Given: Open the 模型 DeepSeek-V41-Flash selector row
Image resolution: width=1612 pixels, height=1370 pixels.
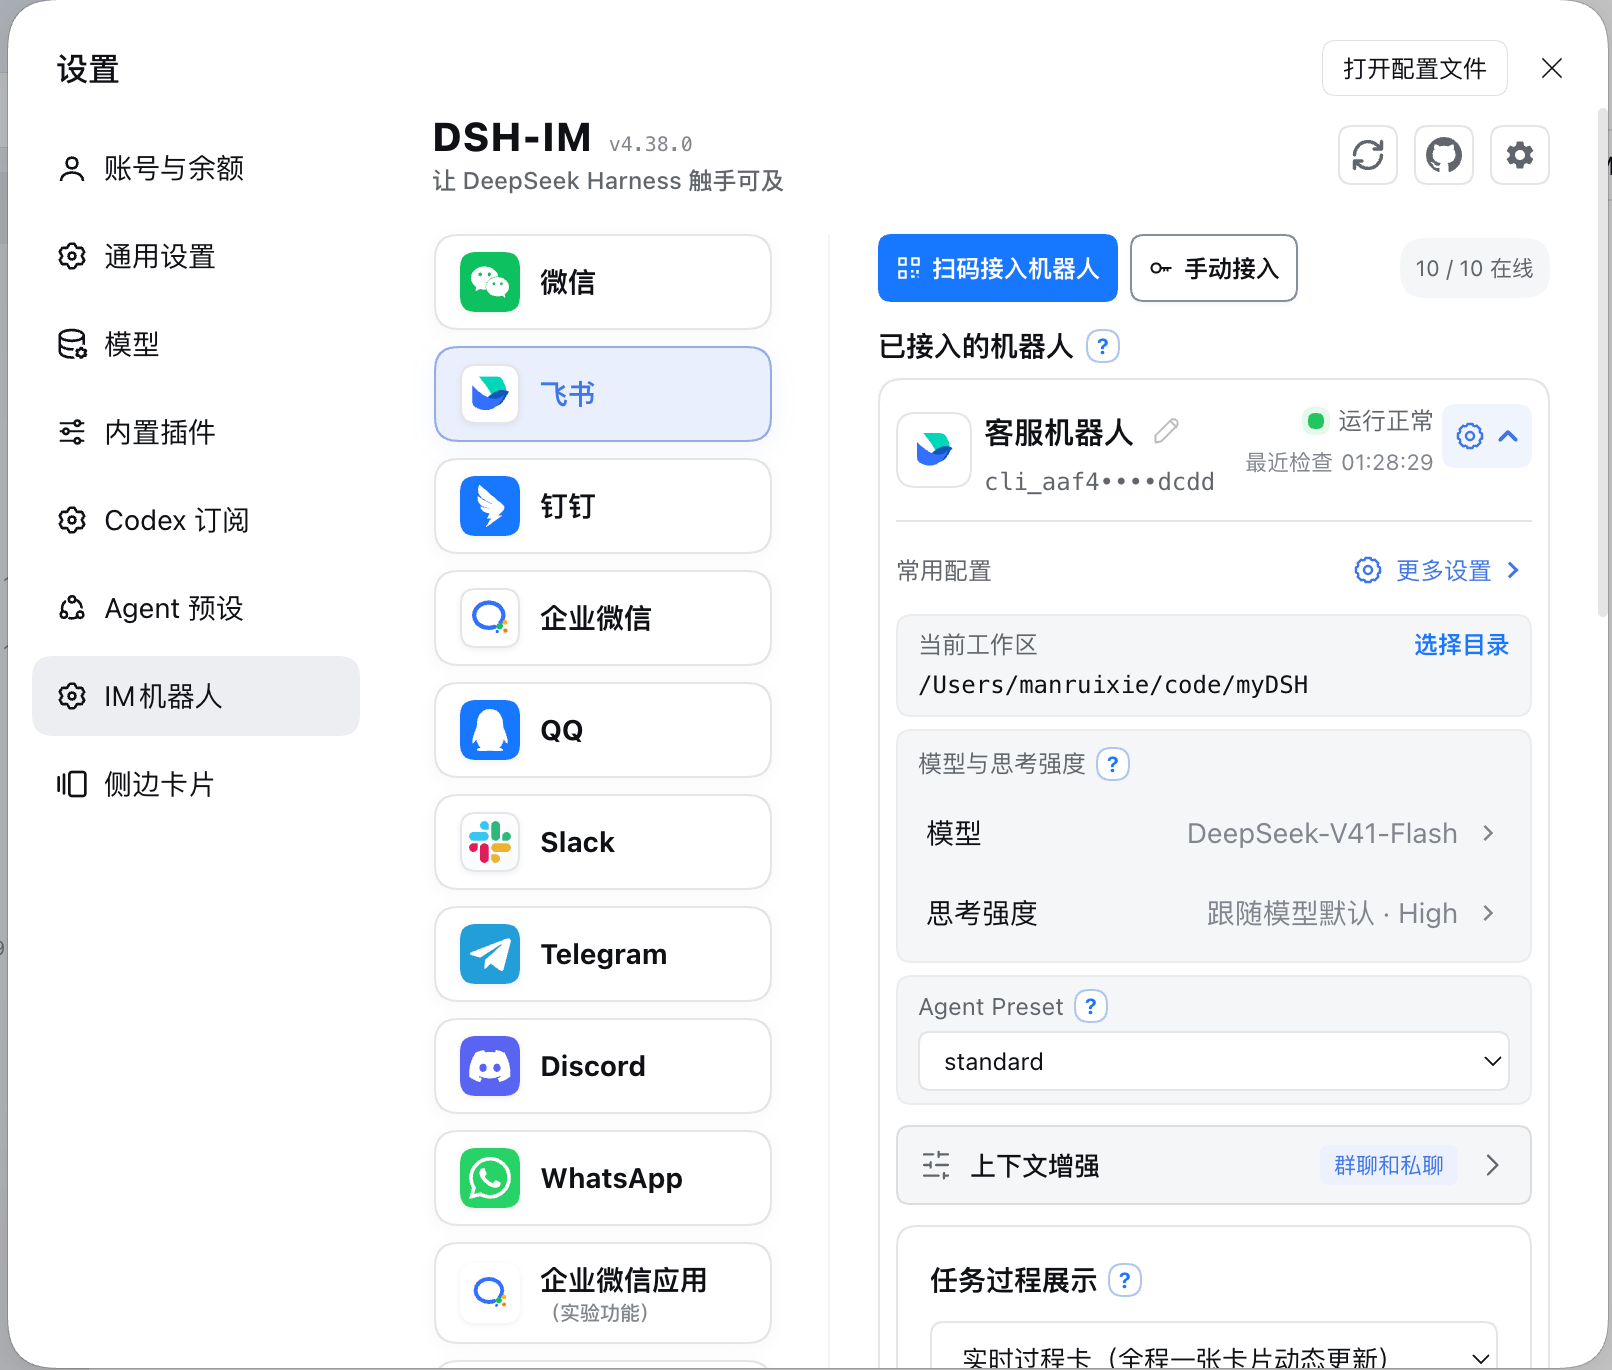Looking at the screenshot, I should [x=1213, y=833].
